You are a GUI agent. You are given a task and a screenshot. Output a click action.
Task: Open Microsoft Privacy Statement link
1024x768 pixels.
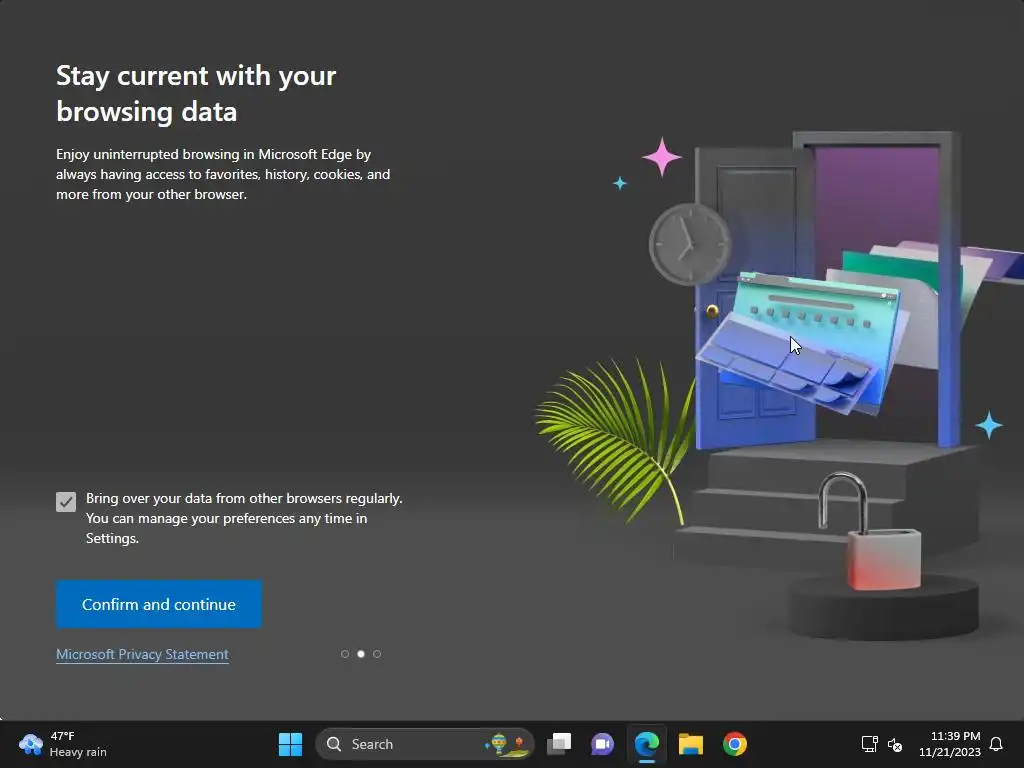coord(142,654)
